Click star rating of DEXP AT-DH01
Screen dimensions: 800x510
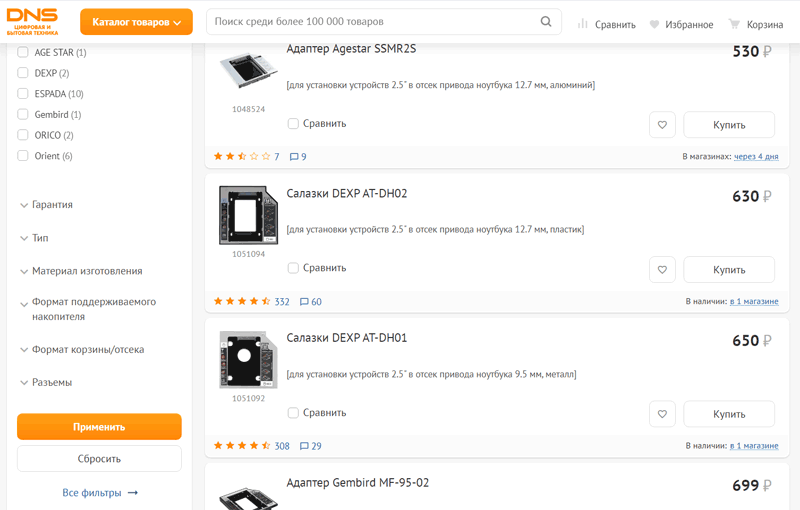click(x=242, y=445)
